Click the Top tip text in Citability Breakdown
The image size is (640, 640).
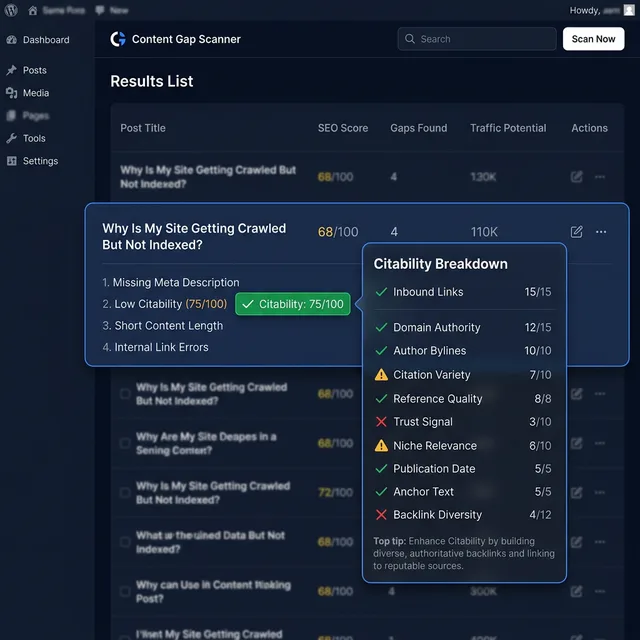coord(464,553)
